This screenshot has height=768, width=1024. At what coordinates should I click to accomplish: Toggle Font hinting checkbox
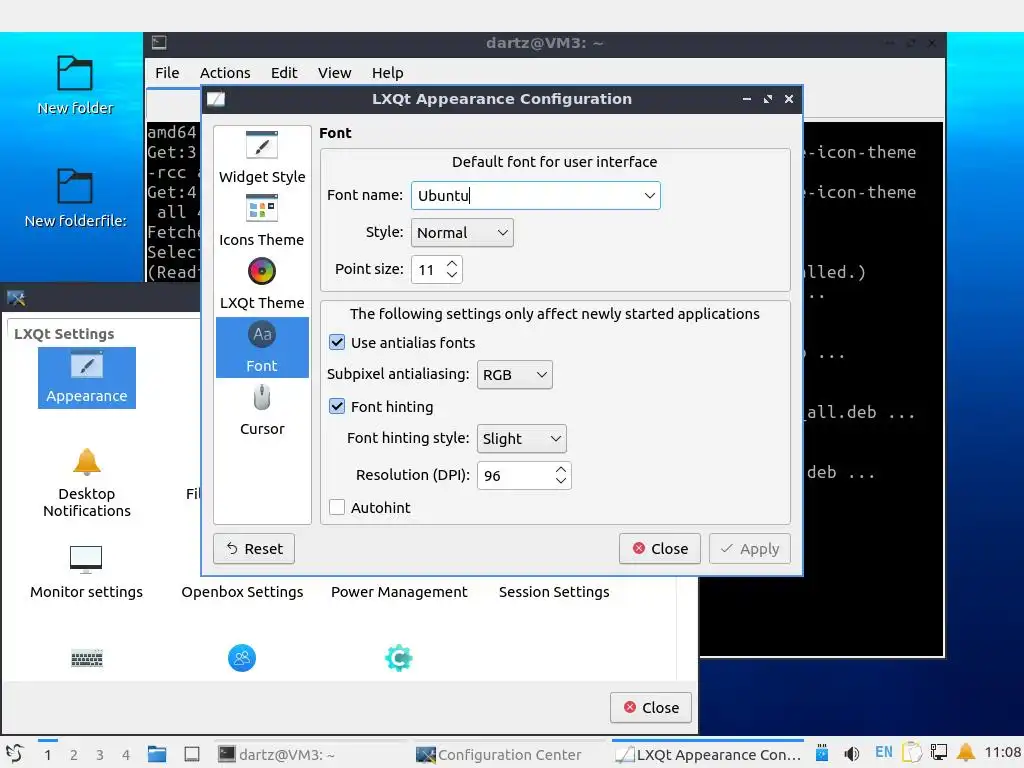click(337, 406)
